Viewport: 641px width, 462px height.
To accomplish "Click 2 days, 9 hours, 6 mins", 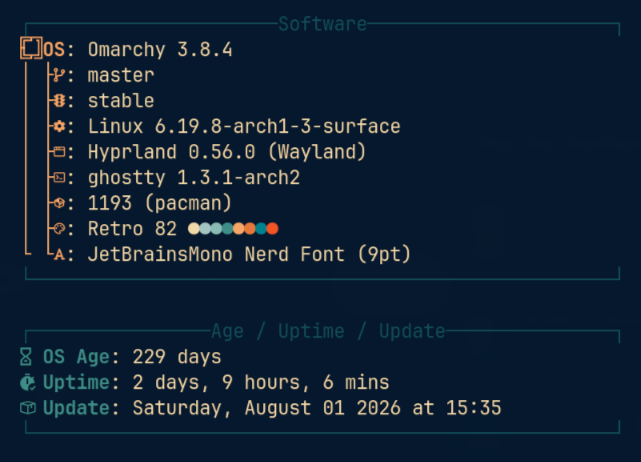I will point(261,383).
